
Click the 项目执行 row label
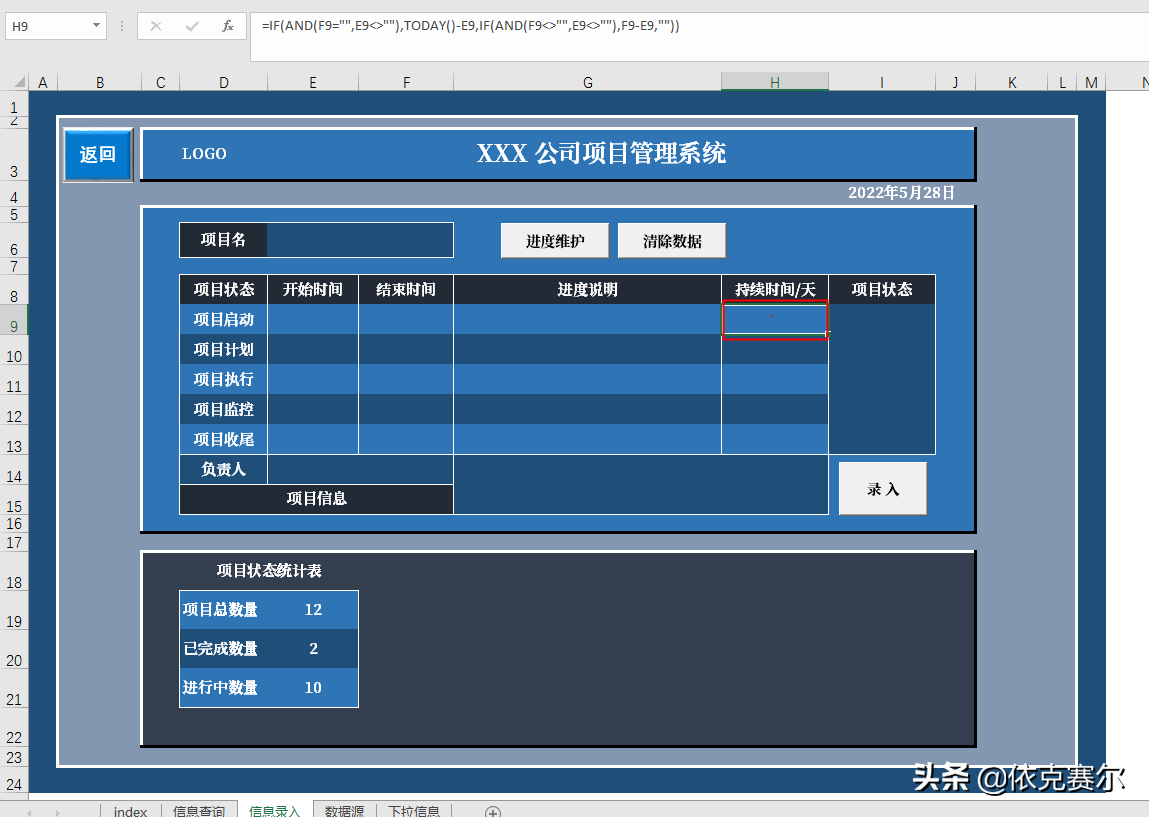(223, 380)
